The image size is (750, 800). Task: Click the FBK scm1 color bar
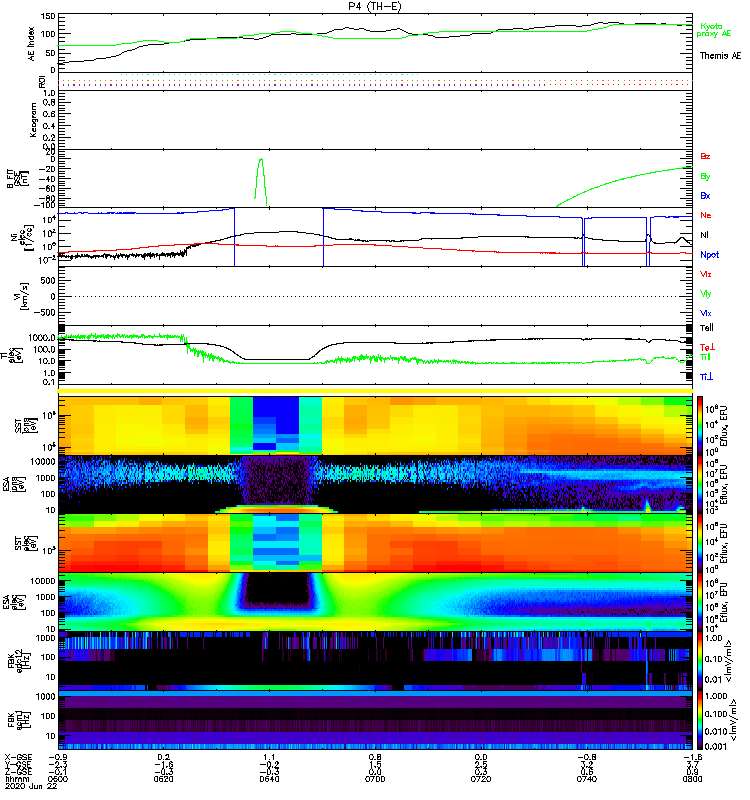[700, 719]
